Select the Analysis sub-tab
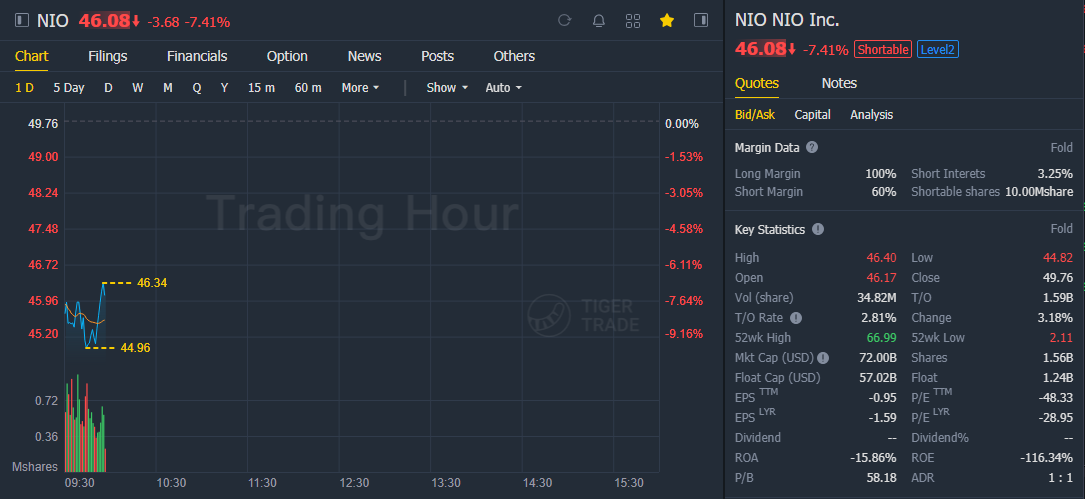1085x499 pixels. (871, 115)
